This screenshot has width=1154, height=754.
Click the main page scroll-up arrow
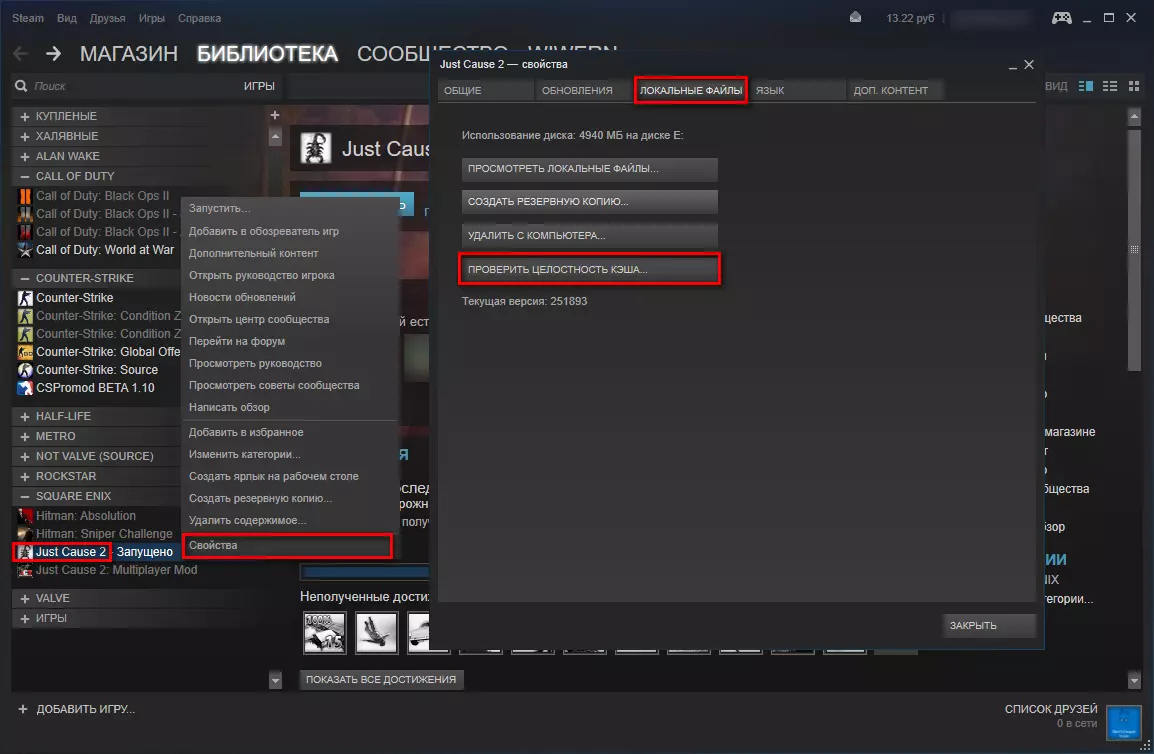tap(1134, 116)
